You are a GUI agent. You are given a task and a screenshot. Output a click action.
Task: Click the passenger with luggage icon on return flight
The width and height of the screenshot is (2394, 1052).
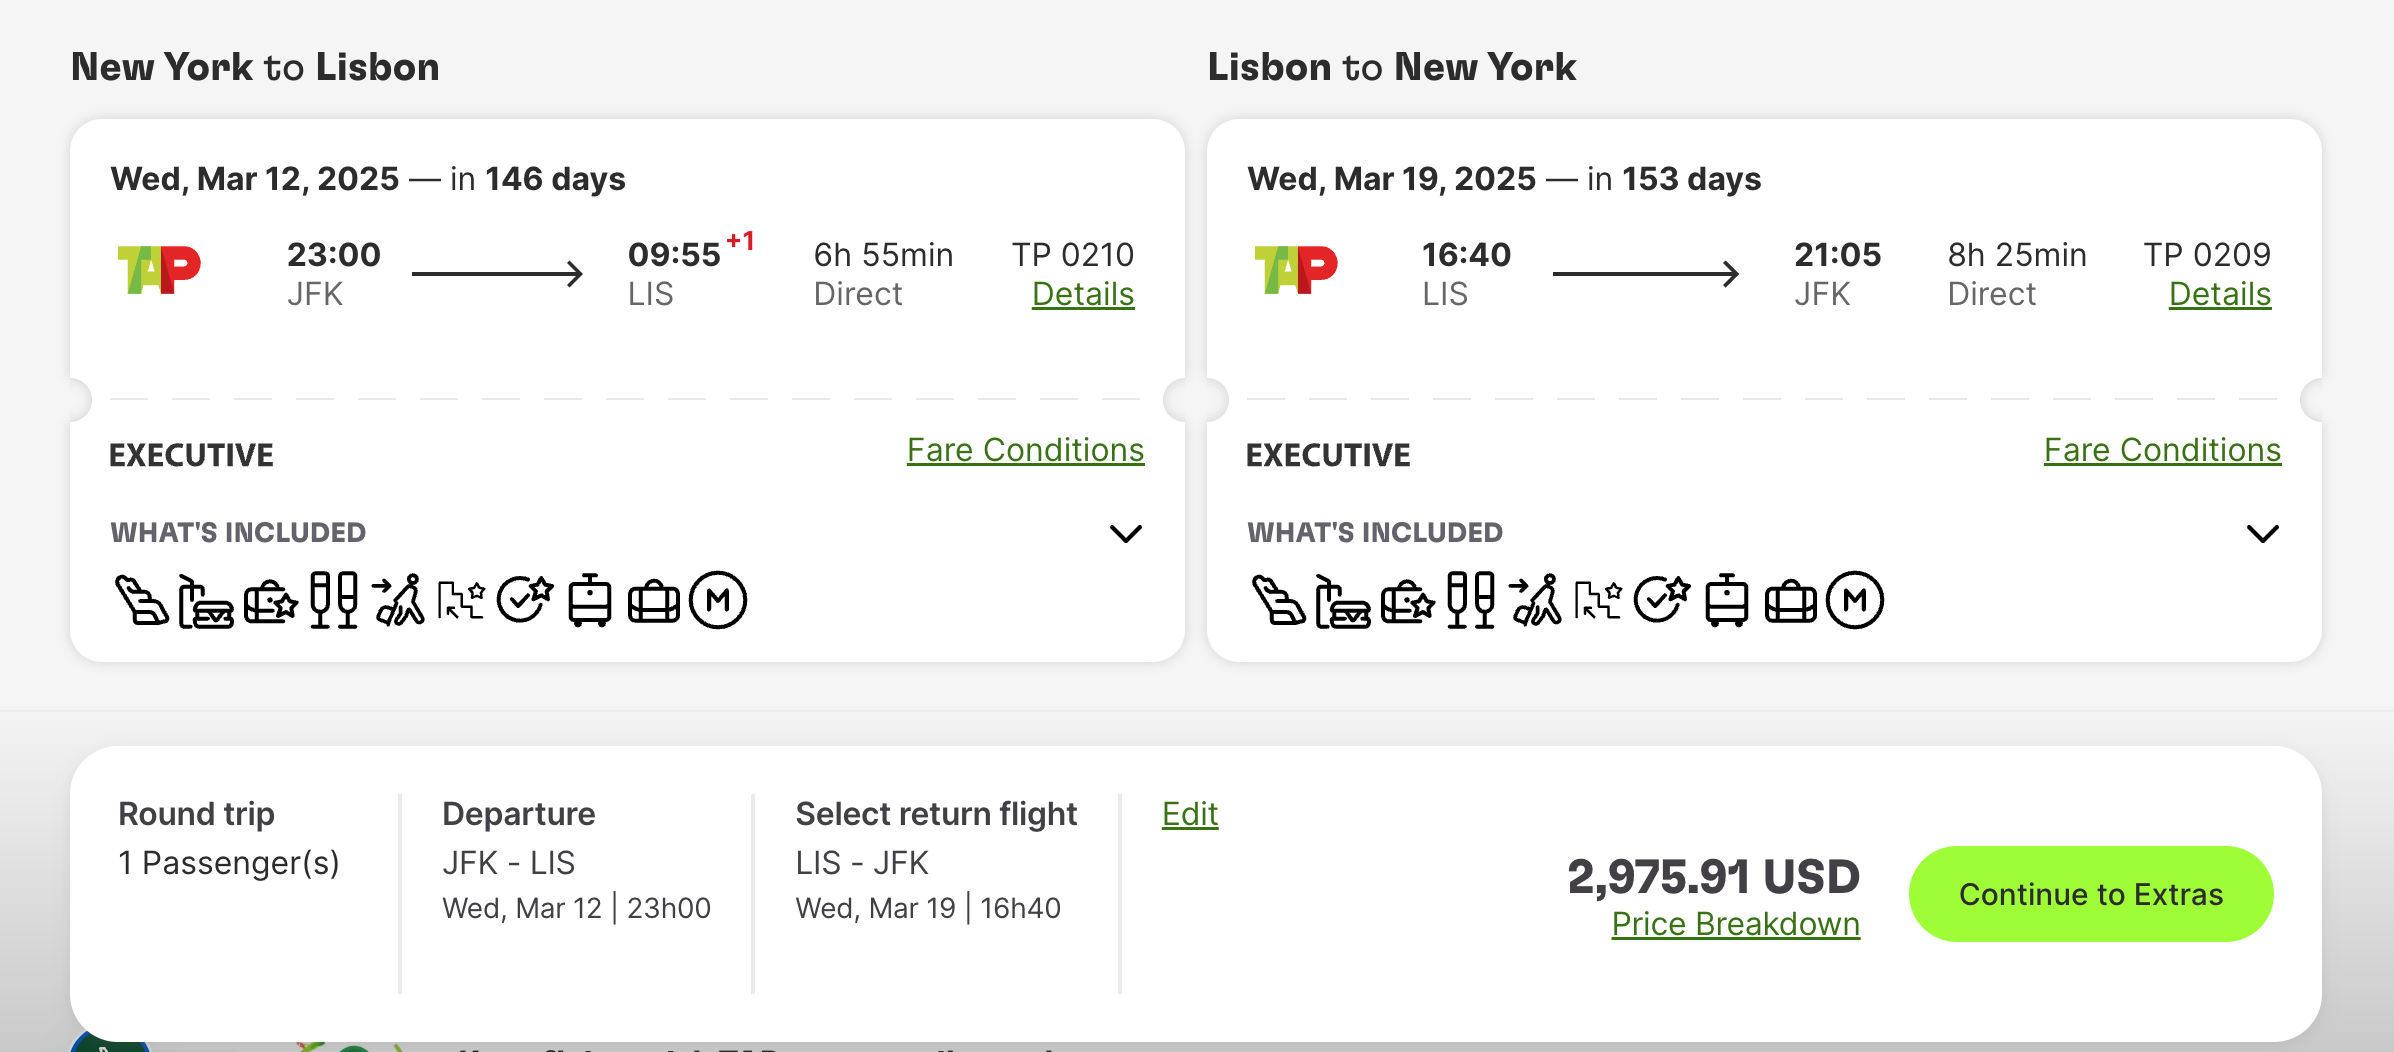1535,600
